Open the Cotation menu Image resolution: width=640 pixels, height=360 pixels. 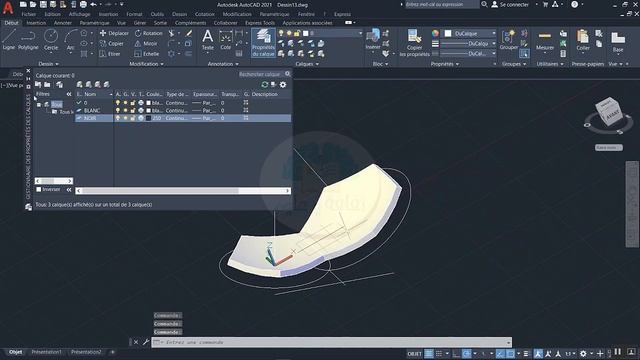(x=204, y=14)
